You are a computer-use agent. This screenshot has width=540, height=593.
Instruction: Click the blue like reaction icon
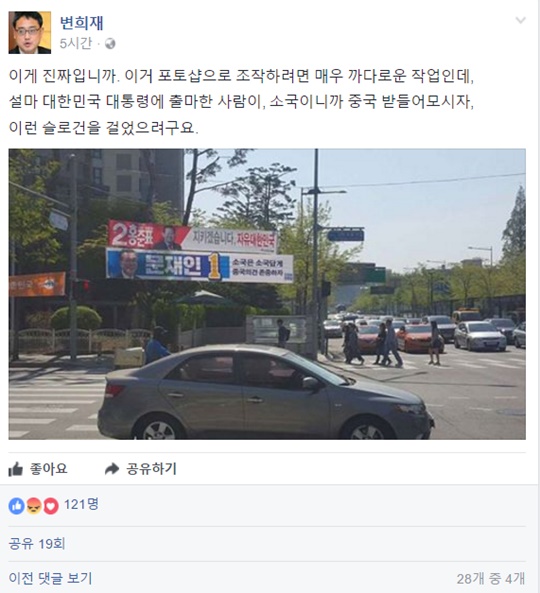(16, 506)
